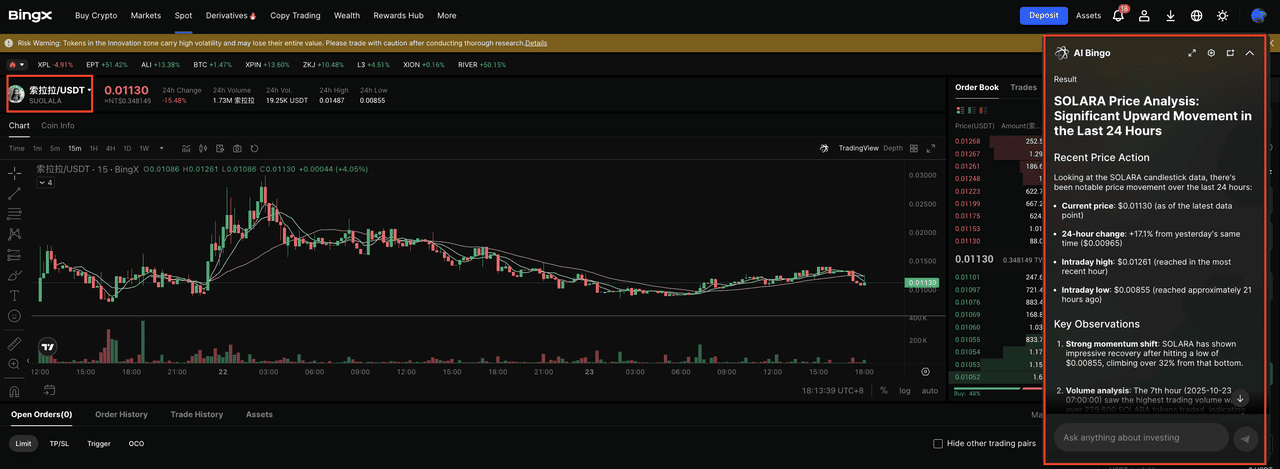
Task: Select the trend line drawing tool
Action: tap(15, 193)
